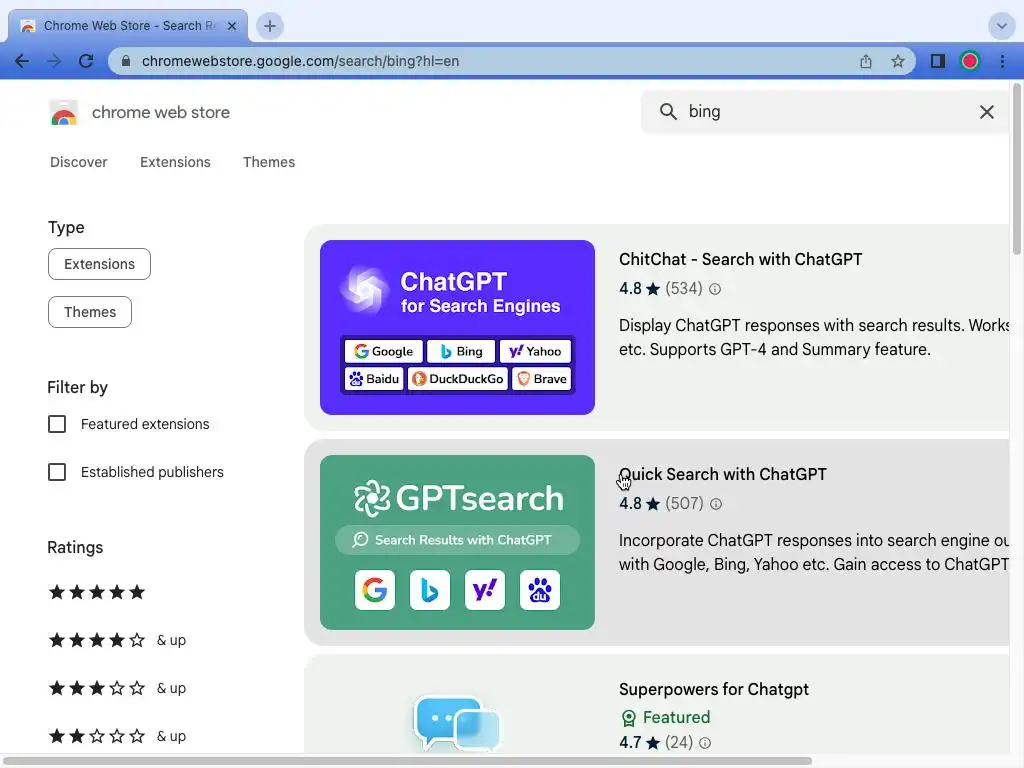Click ChitChat 4.8 star rating
The image size is (1024, 768).
tap(639, 289)
